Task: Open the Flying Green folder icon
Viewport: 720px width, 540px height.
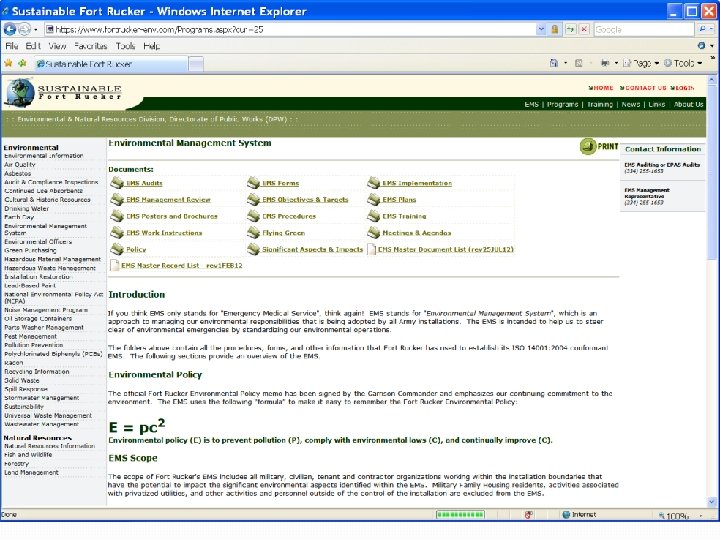Action: pos(253,232)
